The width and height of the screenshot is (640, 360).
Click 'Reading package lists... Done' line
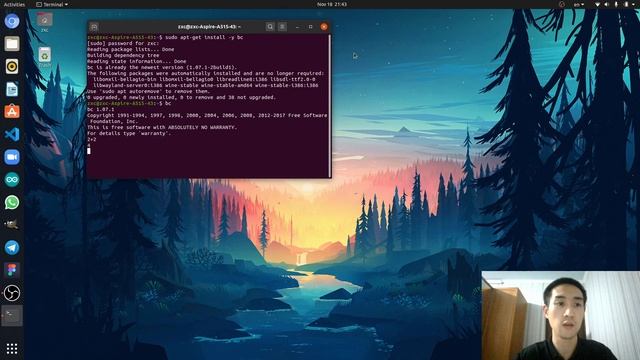(x=131, y=49)
